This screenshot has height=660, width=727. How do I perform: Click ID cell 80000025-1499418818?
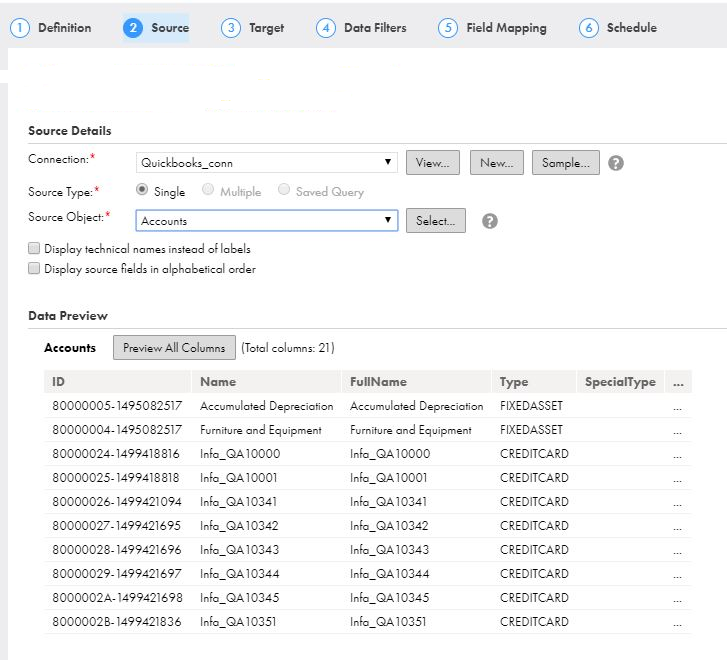click(x=115, y=478)
